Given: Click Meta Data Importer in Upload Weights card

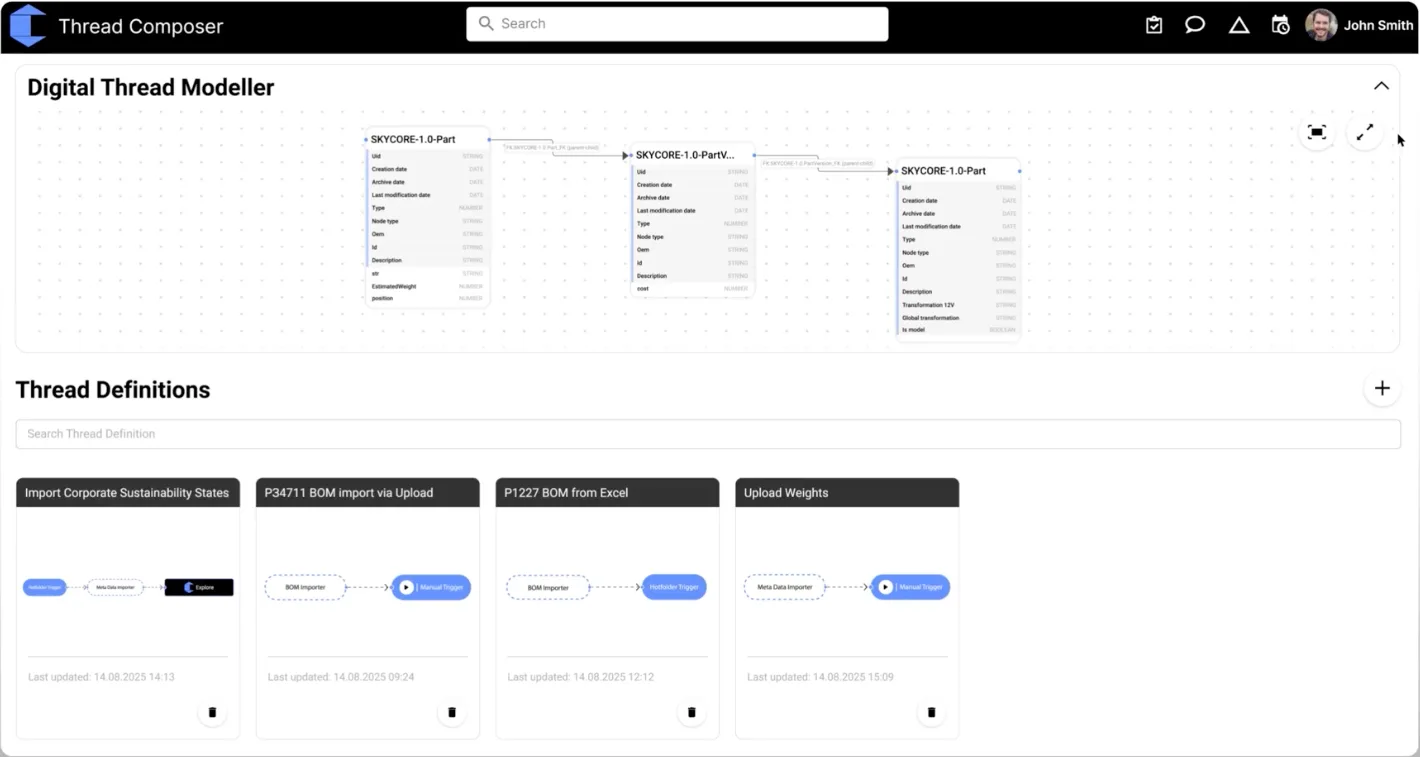Looking at the screenshot, I should click(784, 587).
